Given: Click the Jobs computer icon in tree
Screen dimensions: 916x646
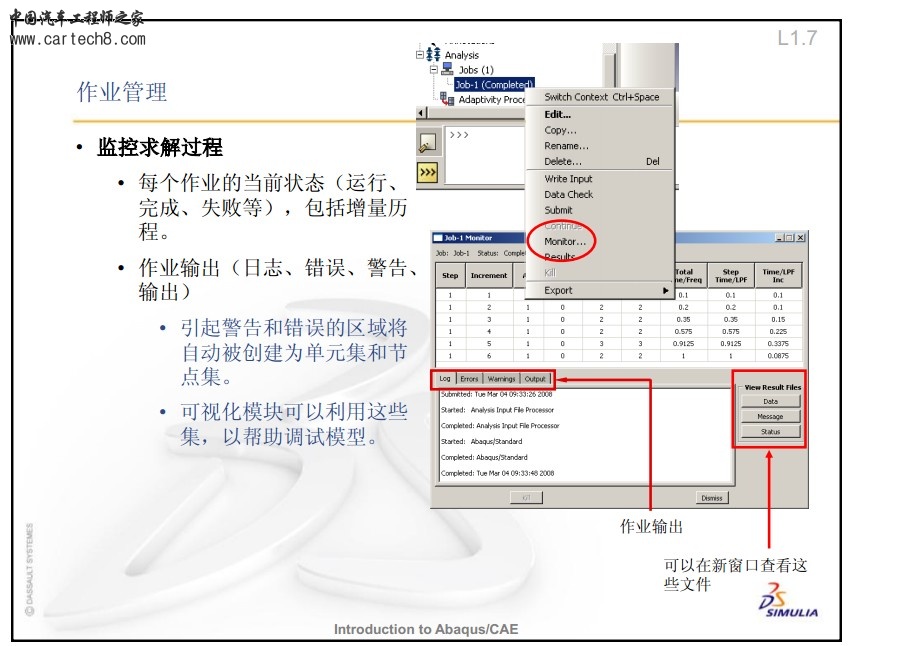Looking at the screenshot, I should (x=447, y=70).
